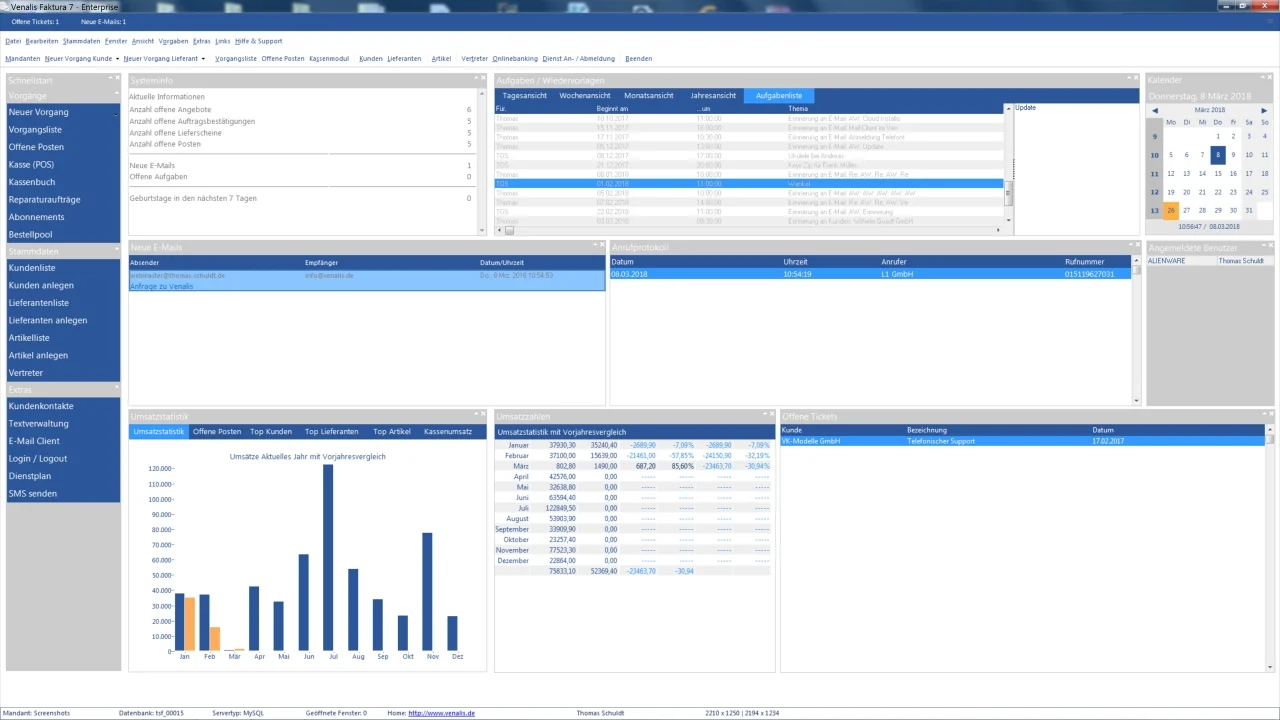Open the Stammdaten menu
The height and width of the screenshot is (720, 1280).
click(x=81, y=41)
